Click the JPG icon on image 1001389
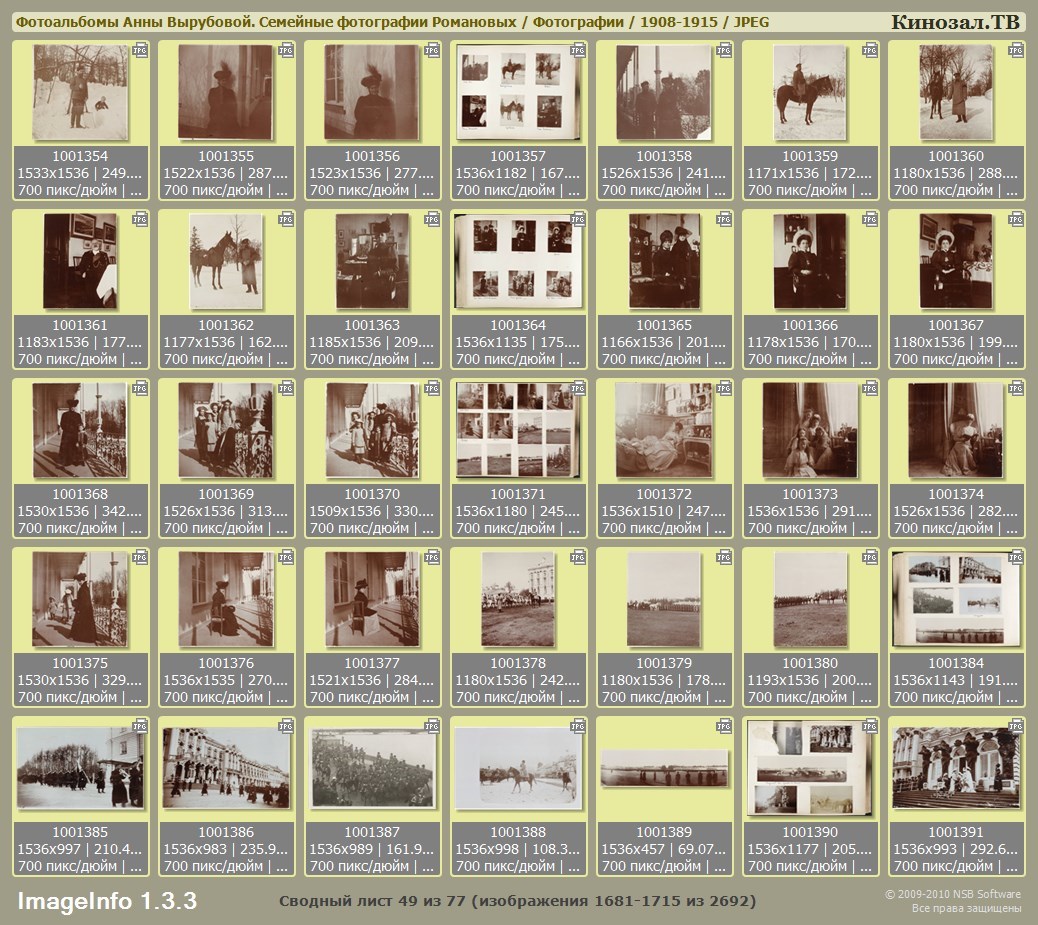The width and height of the screenshot is (1038, 925). (x=724, y=726)
